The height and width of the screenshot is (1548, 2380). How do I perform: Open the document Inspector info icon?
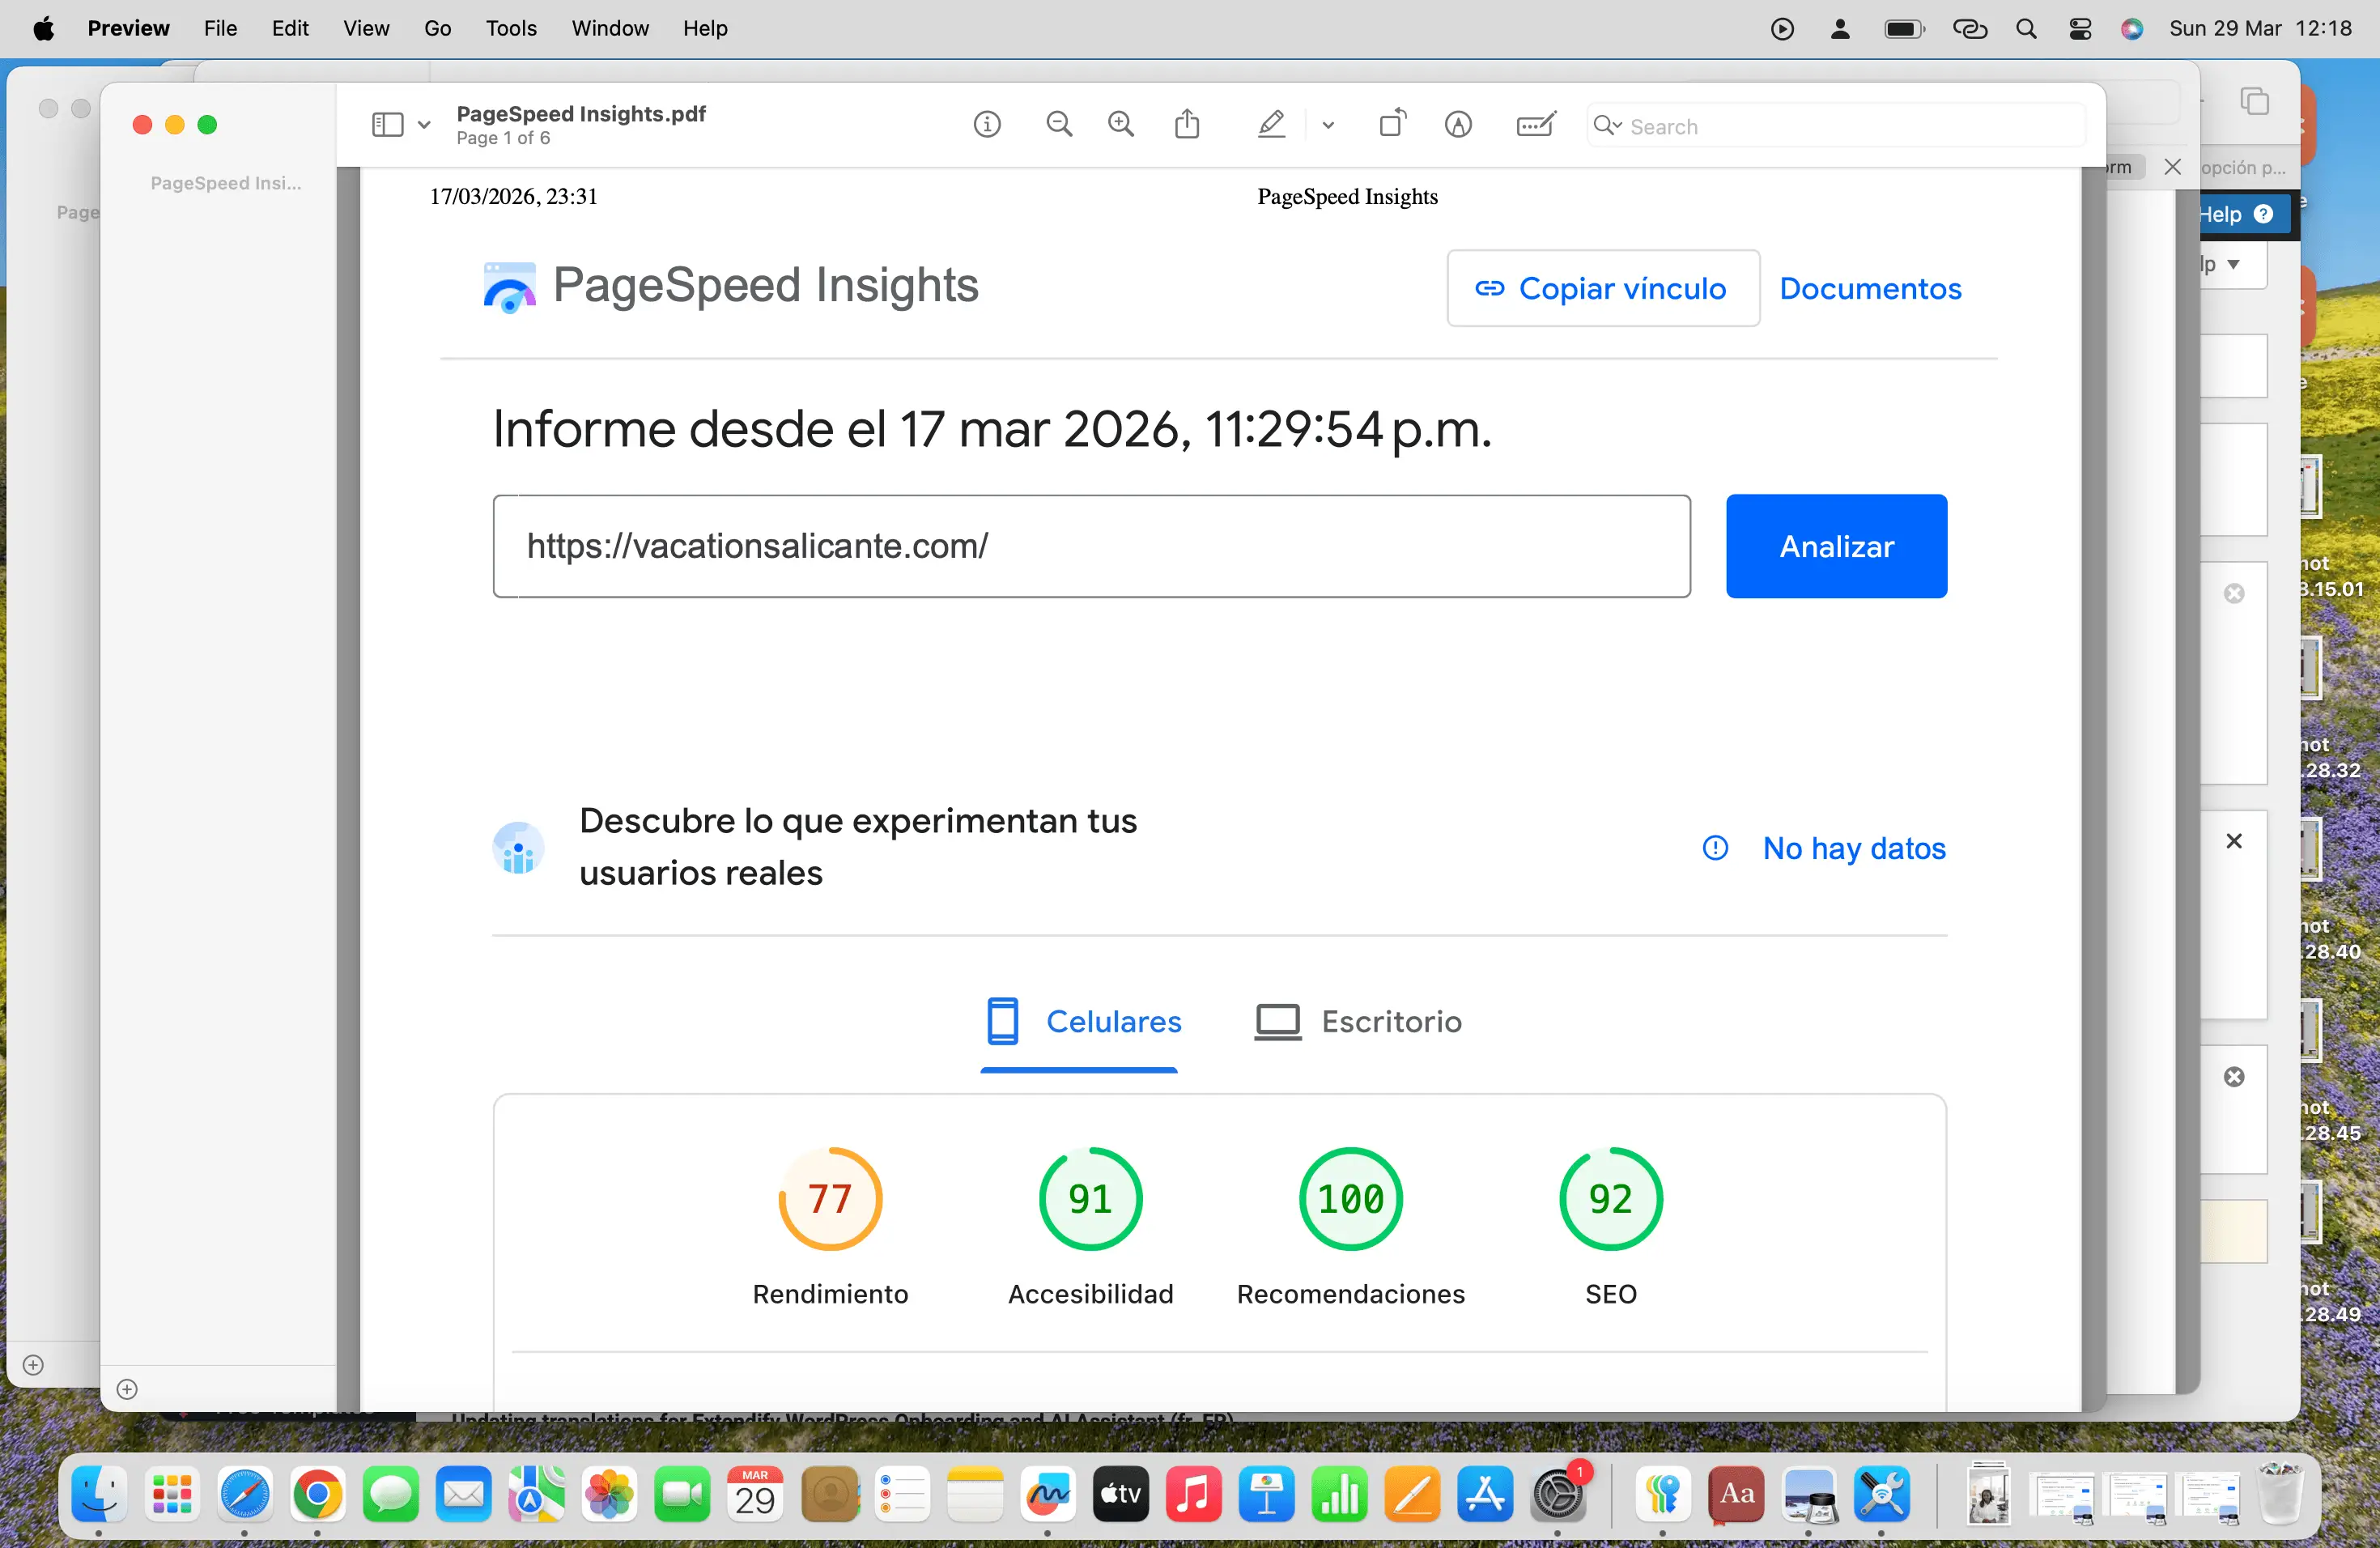(987, 125)
